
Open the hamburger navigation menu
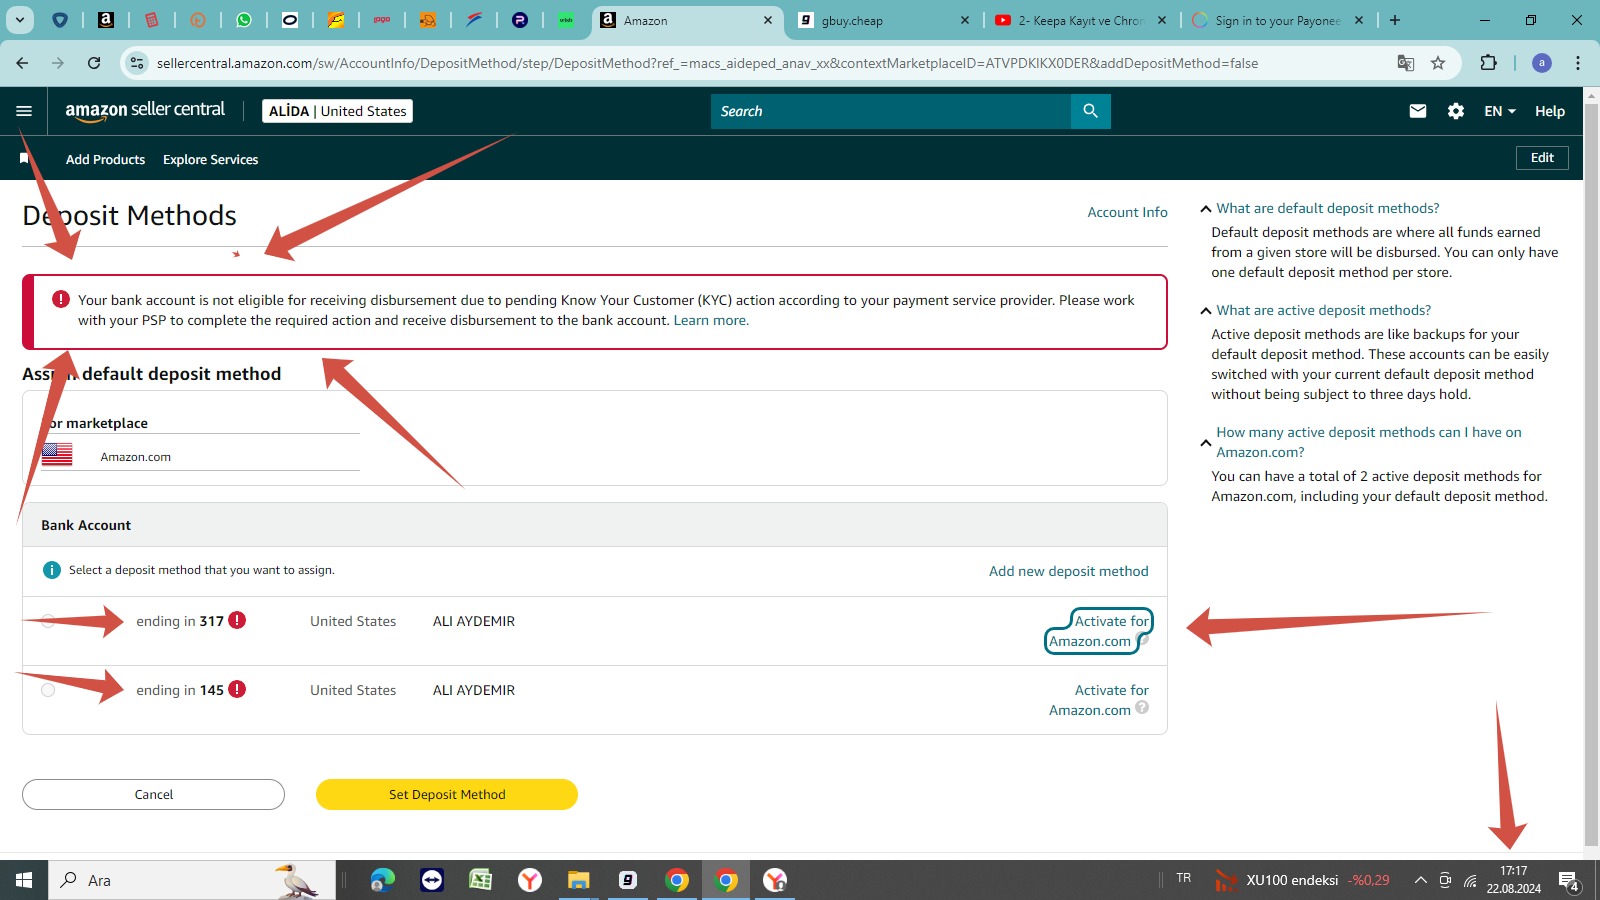click(24, 111)
